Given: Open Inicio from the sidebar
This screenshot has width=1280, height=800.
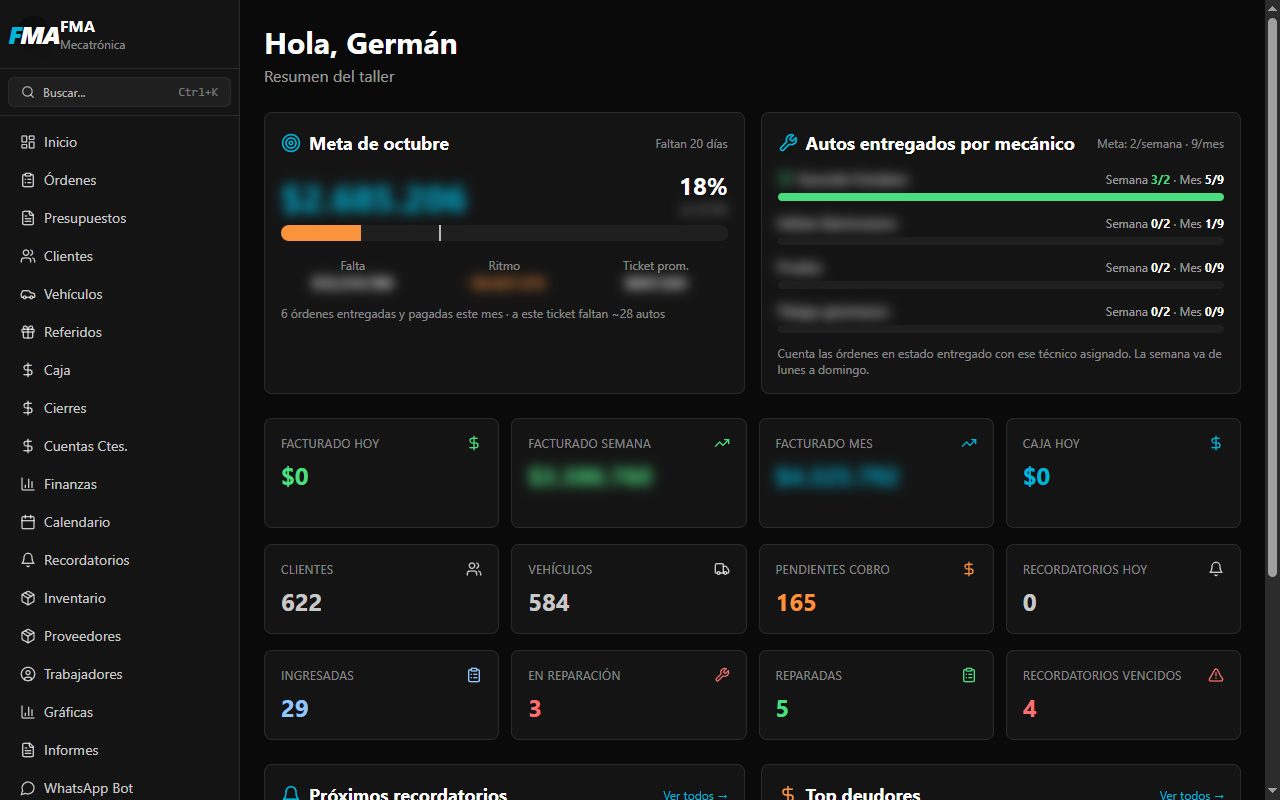Looking at the screenshot, I should click(x=119, y=142).
